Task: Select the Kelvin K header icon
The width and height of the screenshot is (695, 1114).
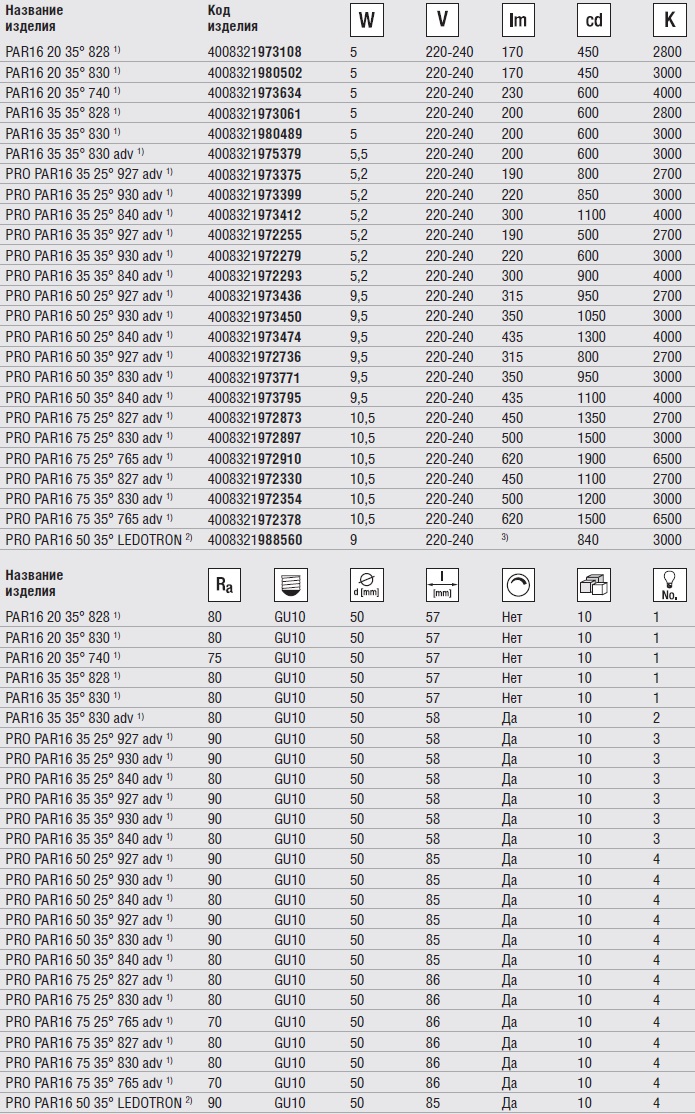Action: point(667,20)
